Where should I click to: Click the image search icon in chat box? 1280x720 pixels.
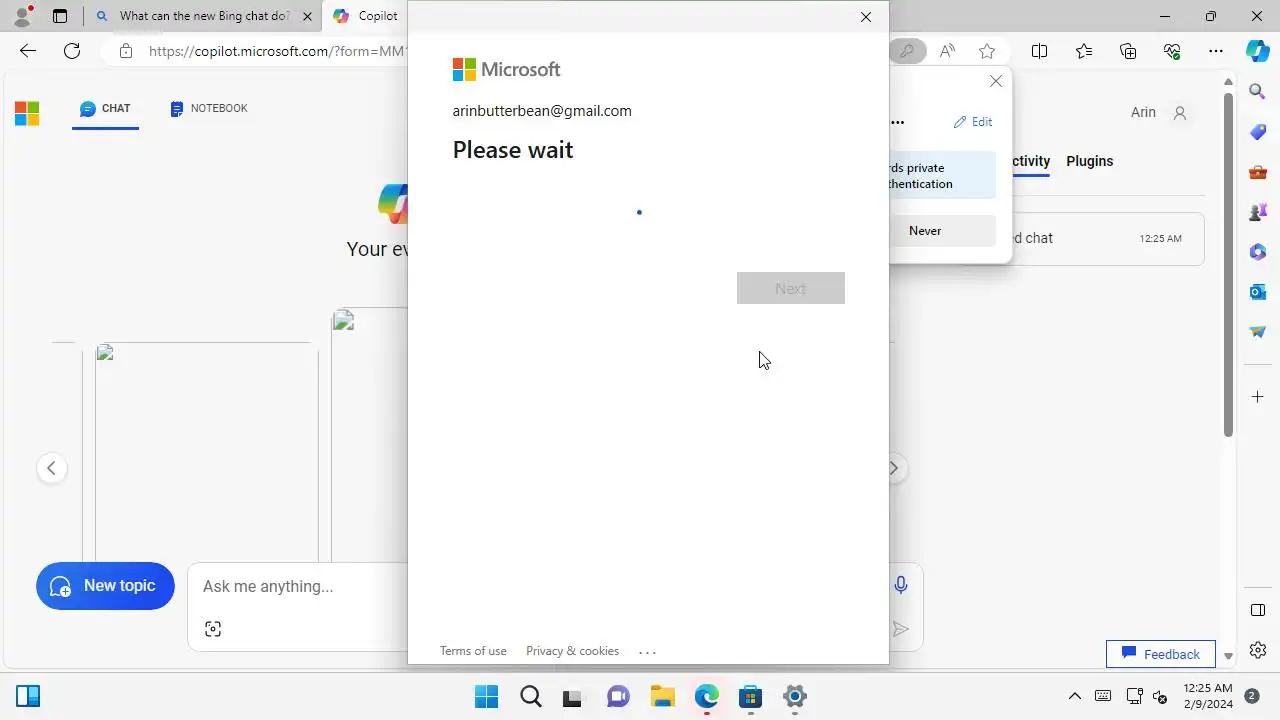213,629
